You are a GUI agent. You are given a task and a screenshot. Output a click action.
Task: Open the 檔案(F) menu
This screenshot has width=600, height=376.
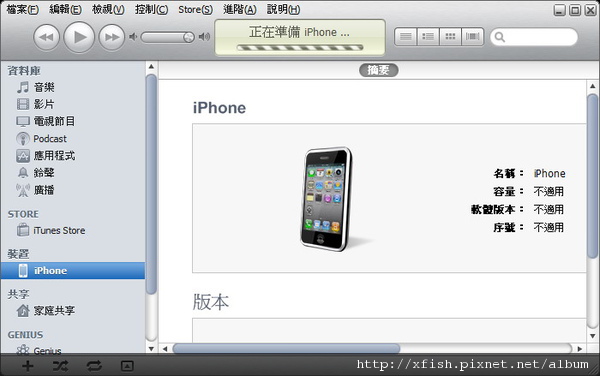(x=23, y=9)
